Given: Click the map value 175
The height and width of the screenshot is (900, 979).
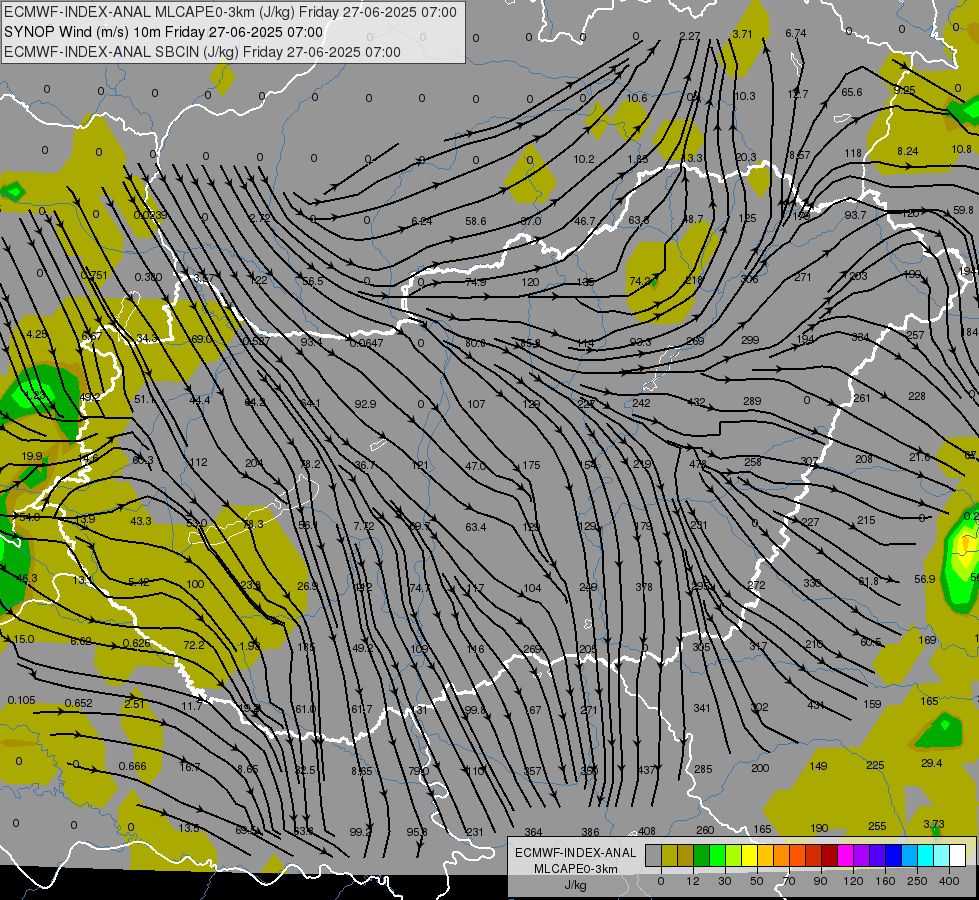Looking at the screenshot, I should click(x=531, y=465).
